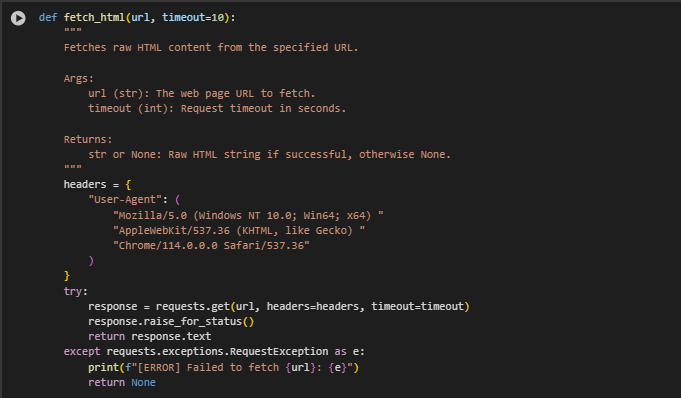Click the return None line
The width and height of the screenshot is (681, 398).
point(122,382)
